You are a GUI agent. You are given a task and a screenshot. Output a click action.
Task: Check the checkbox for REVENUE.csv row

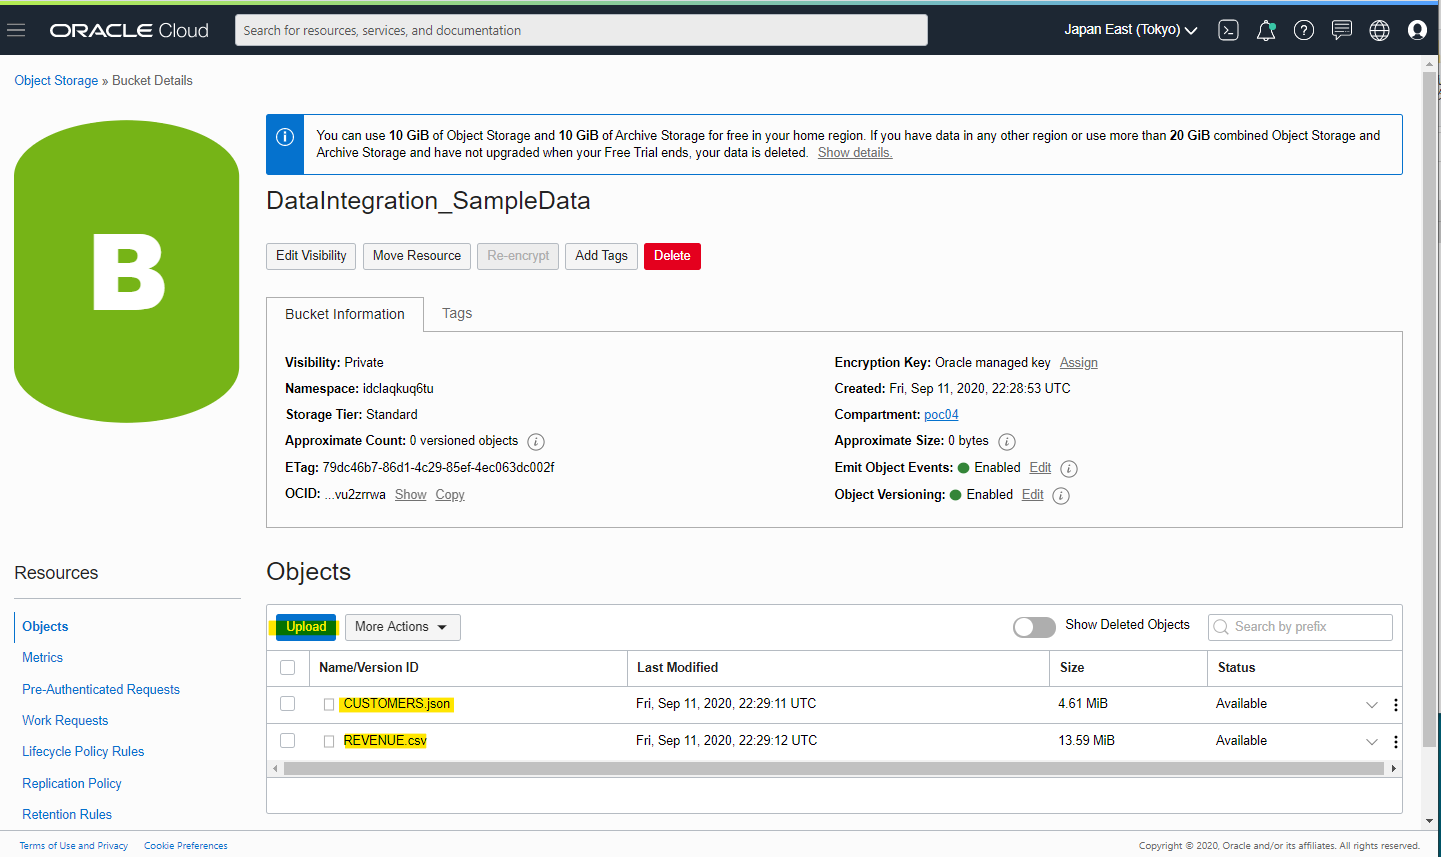288,740
